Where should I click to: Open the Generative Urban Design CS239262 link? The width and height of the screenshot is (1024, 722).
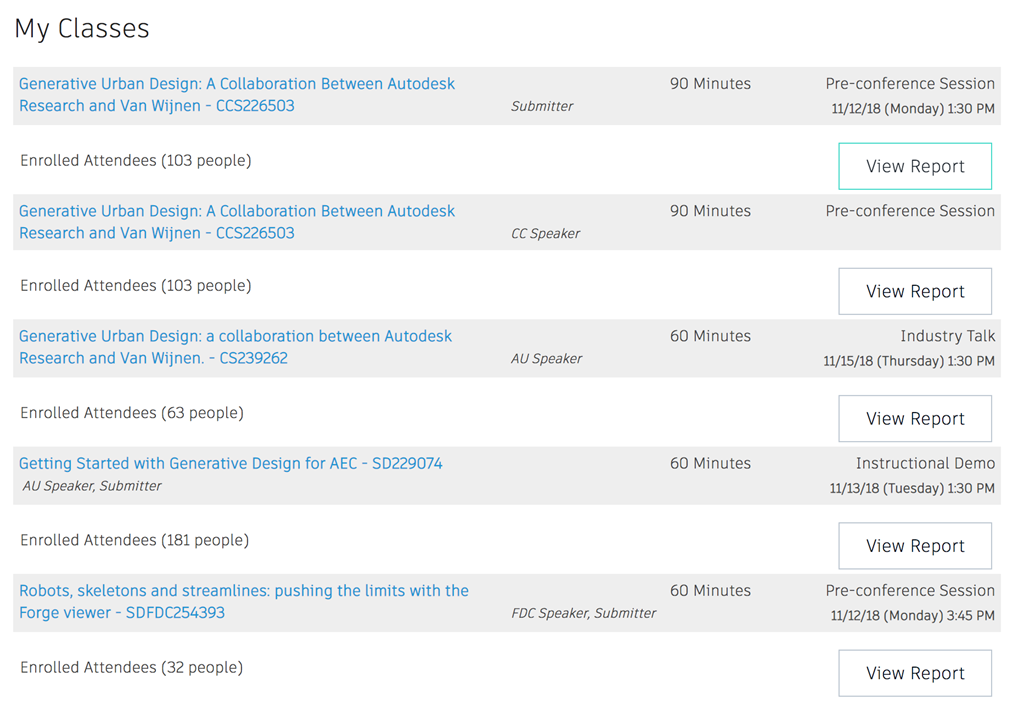coord(235,336)
